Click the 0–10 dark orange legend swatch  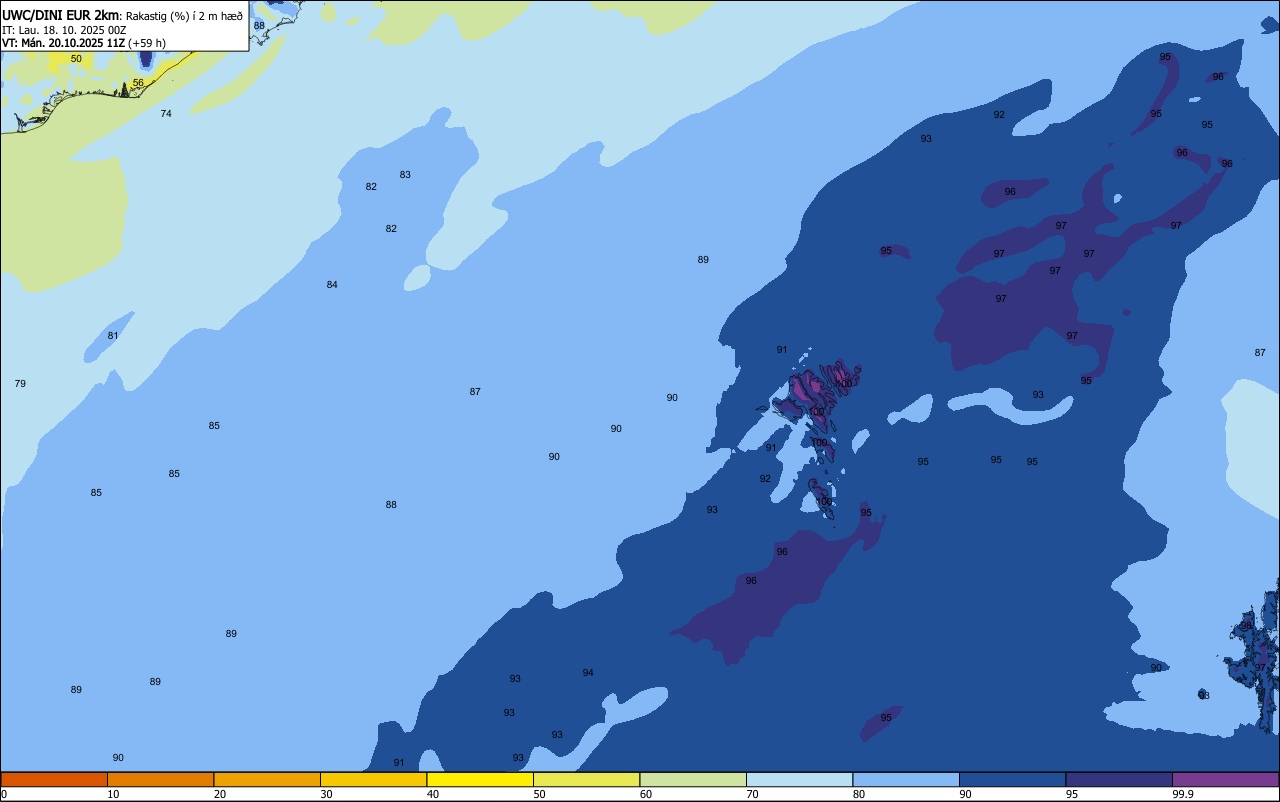coord(54,779)
